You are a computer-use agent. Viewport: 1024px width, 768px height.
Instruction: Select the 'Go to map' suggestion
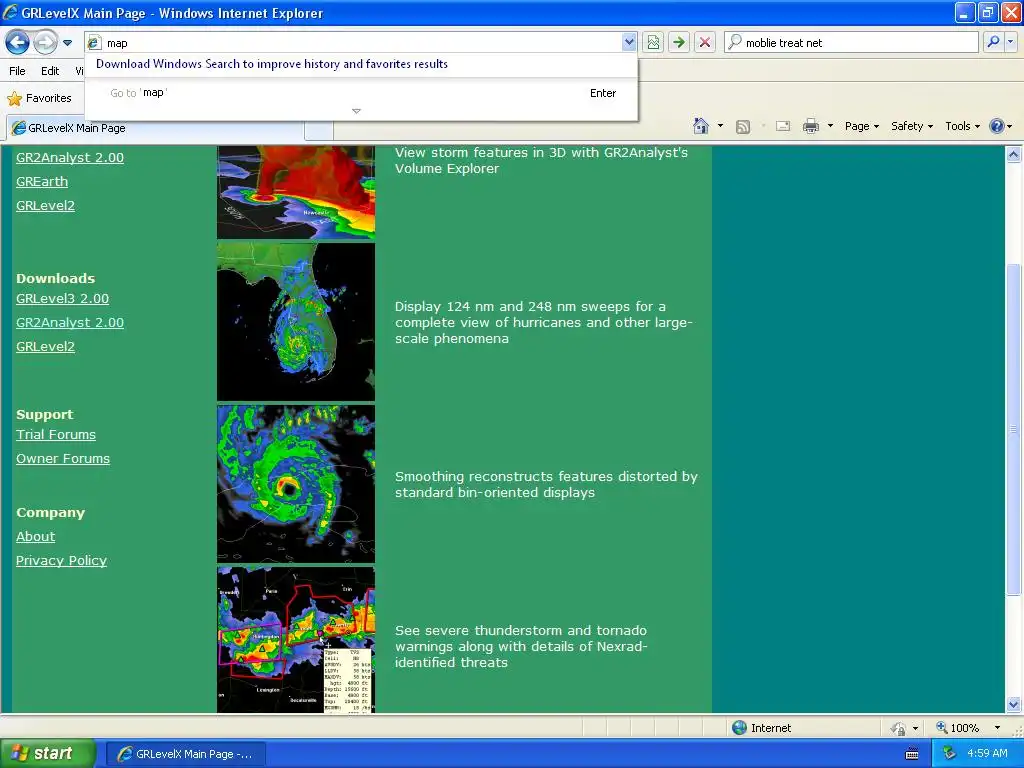[361, 93]
